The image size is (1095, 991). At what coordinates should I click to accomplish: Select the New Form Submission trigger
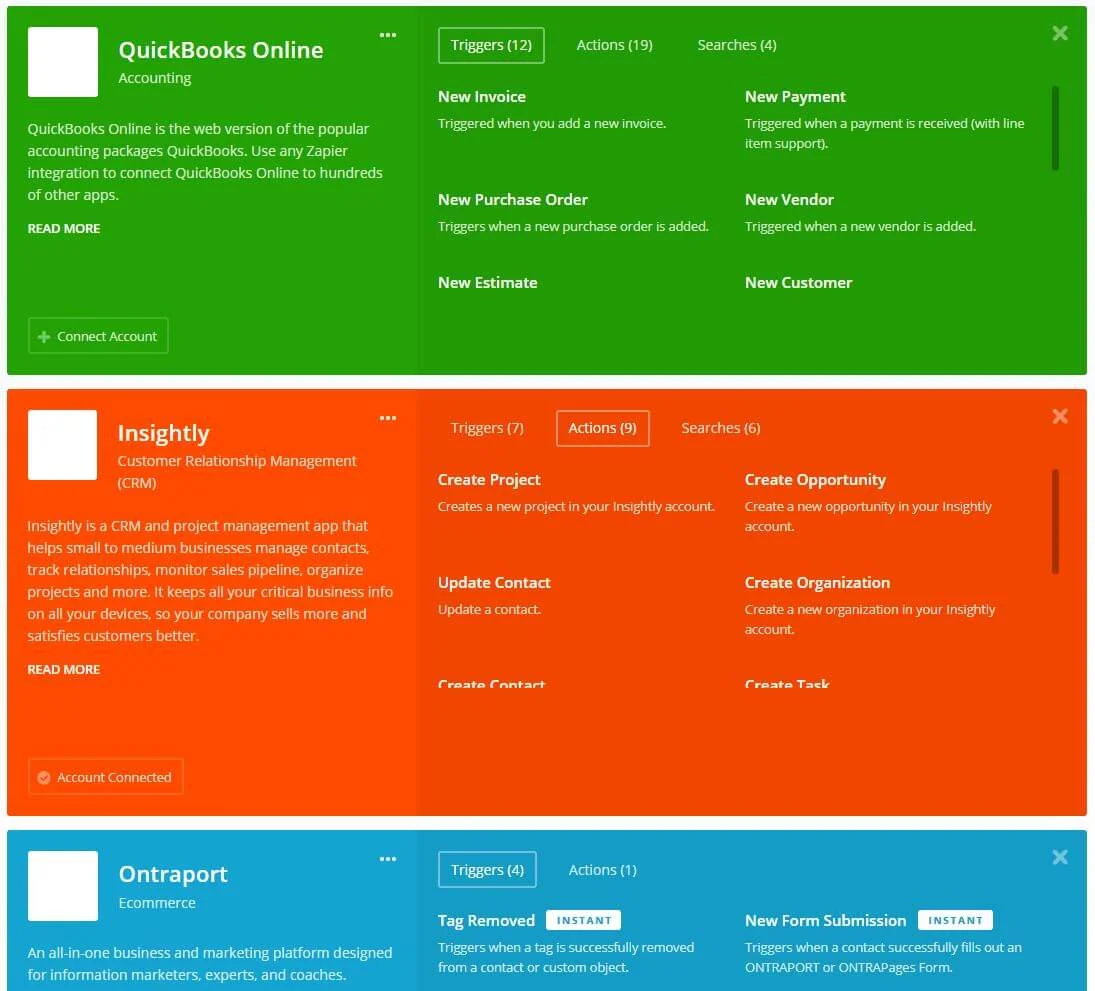point(825,921)
